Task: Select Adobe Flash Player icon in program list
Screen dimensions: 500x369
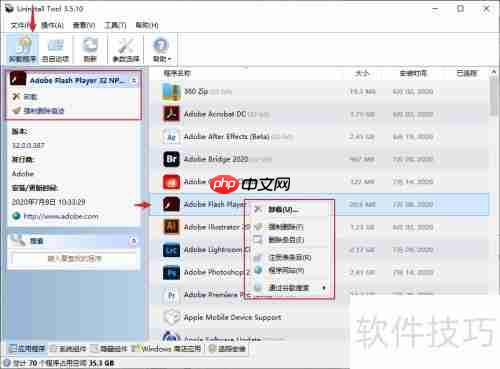Action: (171, 204)
